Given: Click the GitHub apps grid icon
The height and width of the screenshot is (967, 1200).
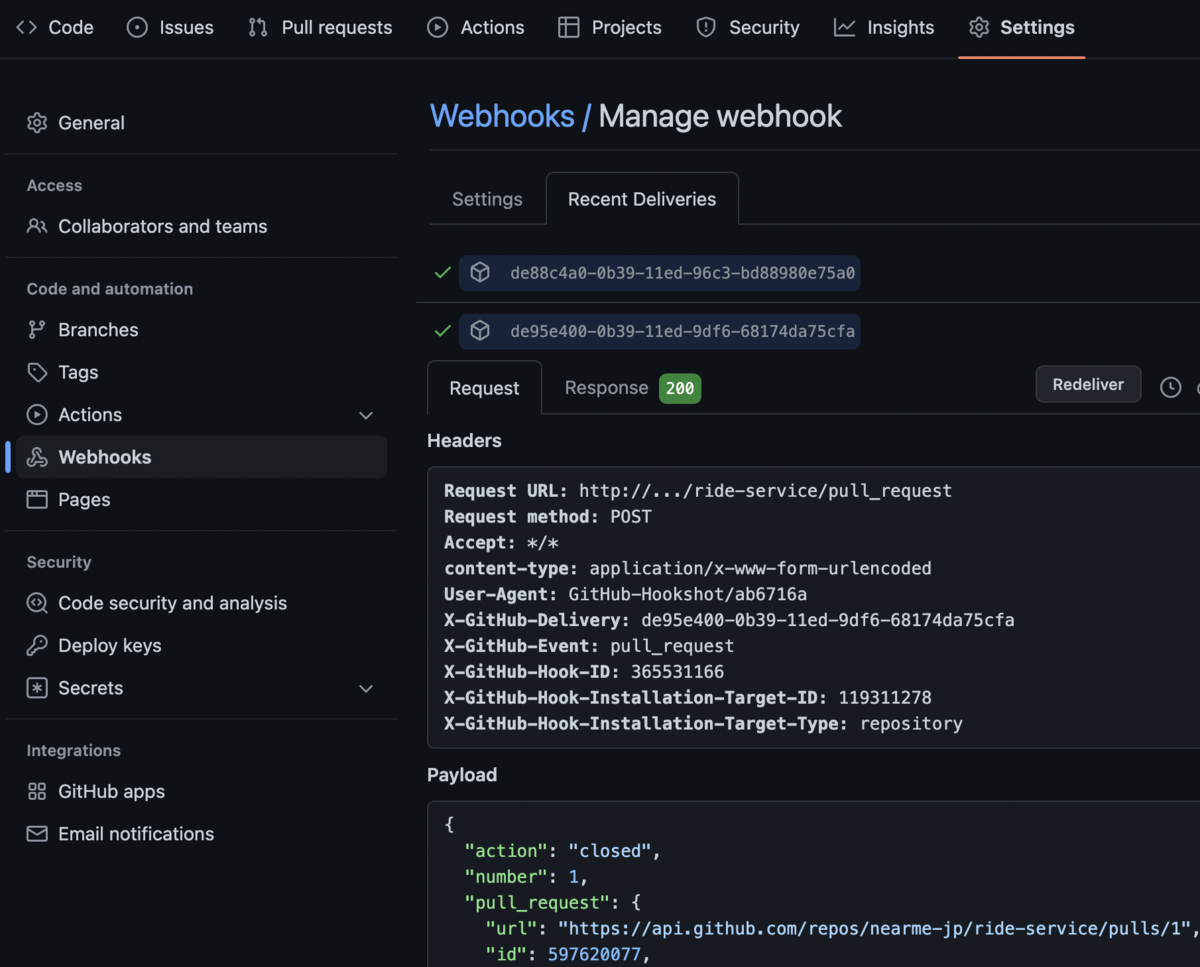Looking at the screenshot, I should (x=37, y=792).
